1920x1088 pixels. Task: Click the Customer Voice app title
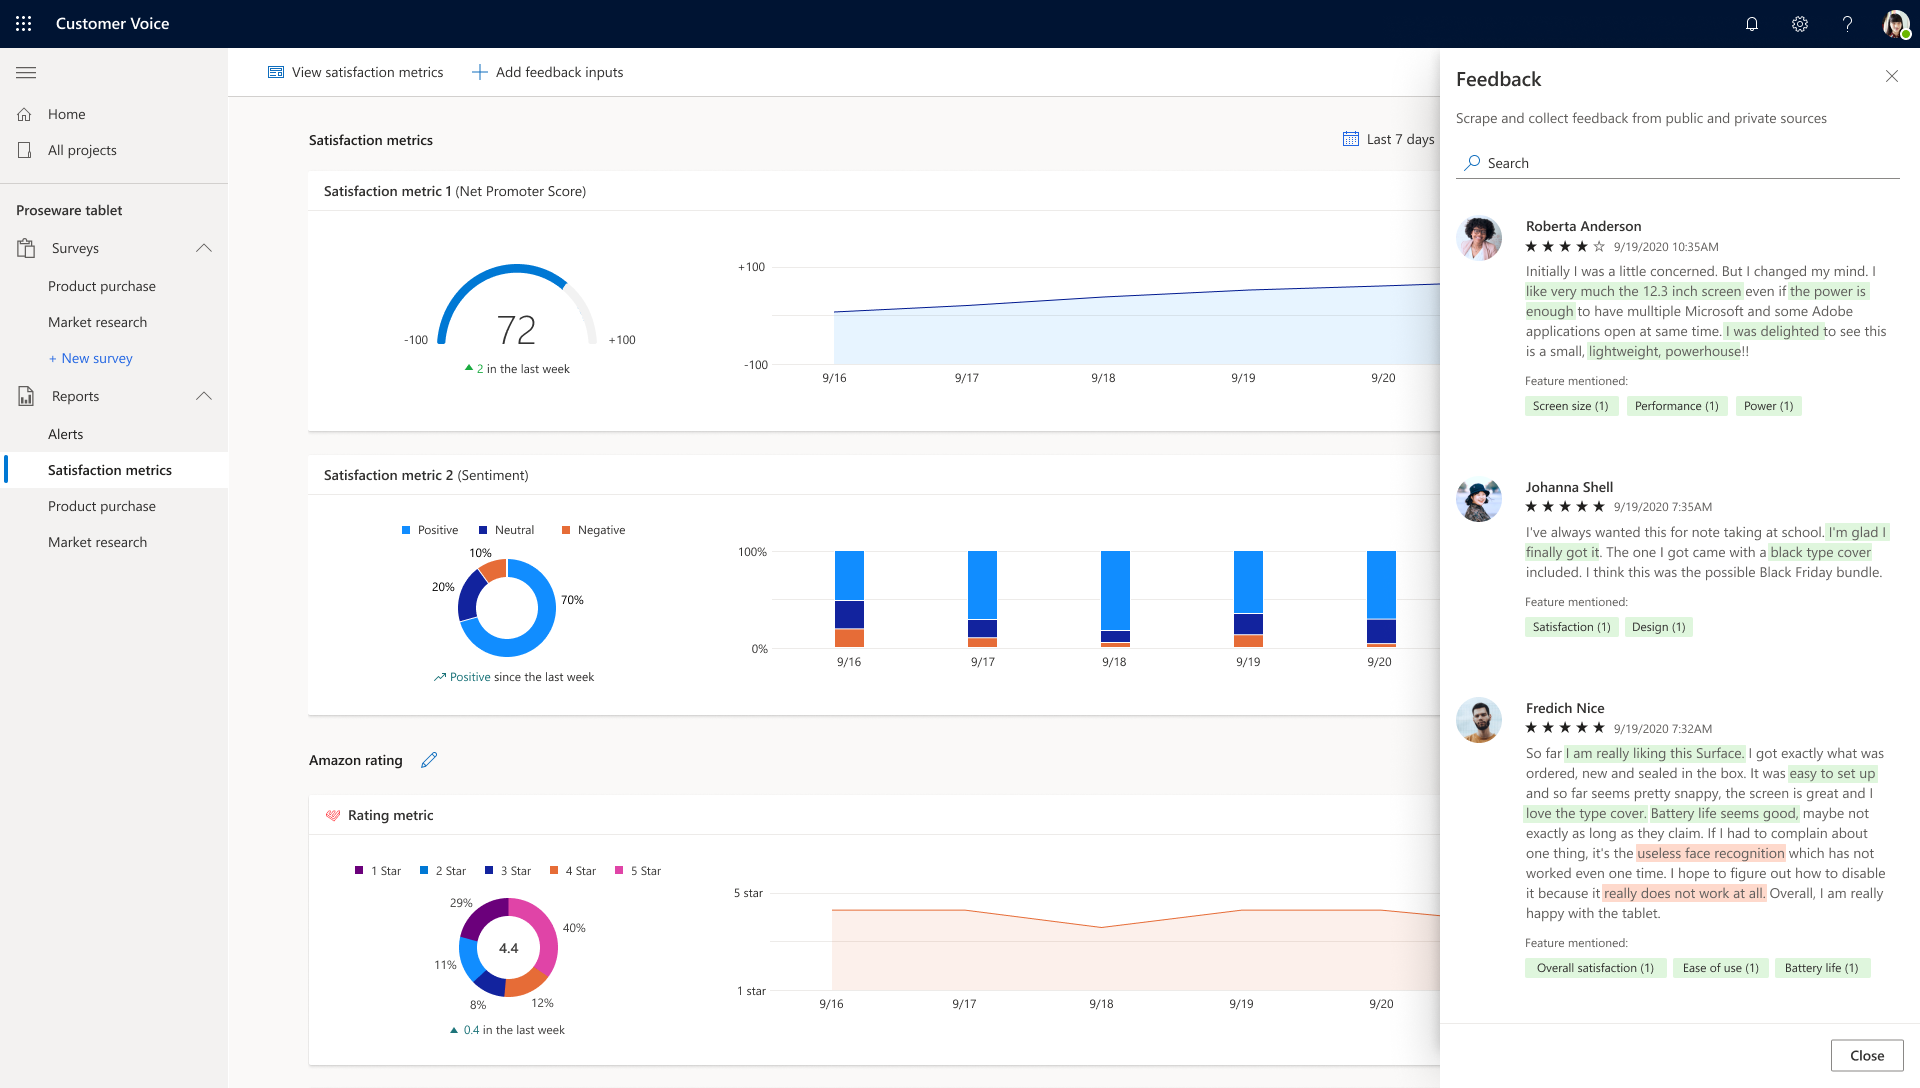[112, 23]
